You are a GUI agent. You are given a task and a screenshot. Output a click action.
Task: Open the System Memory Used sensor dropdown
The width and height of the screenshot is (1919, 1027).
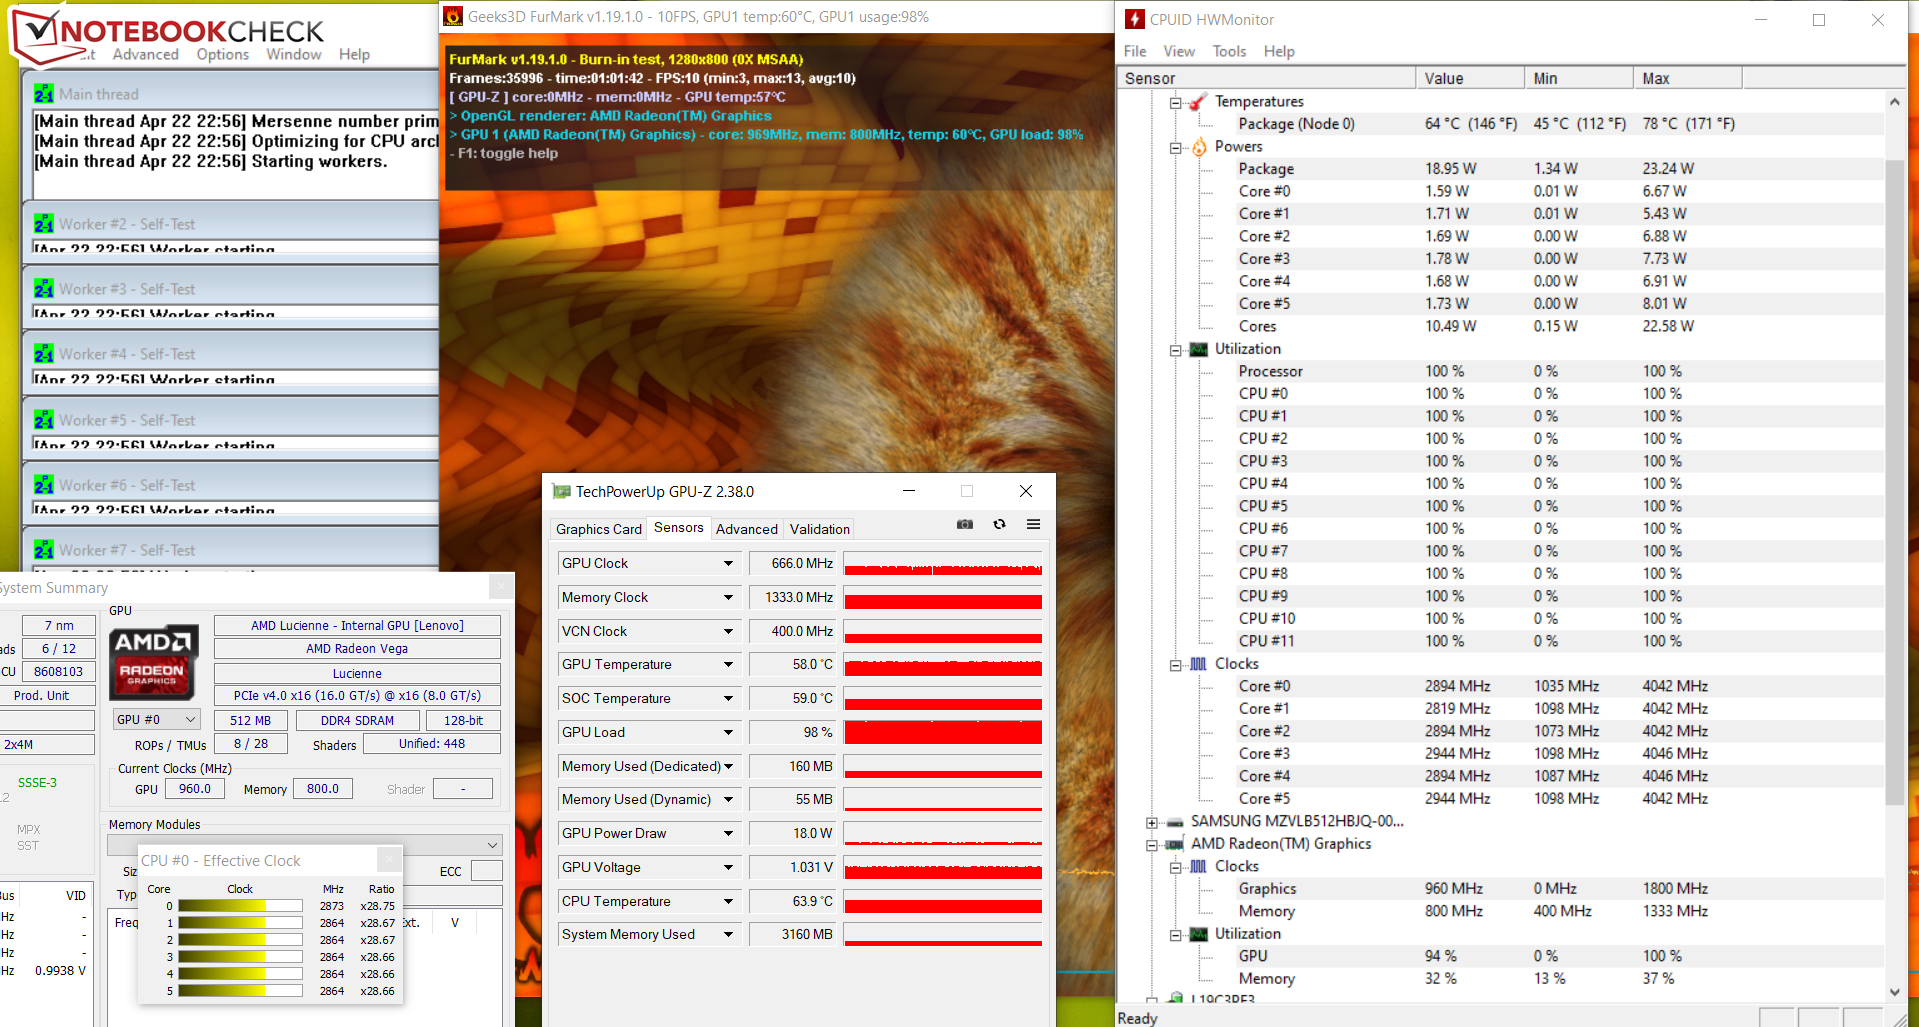(x=729, y=935)
